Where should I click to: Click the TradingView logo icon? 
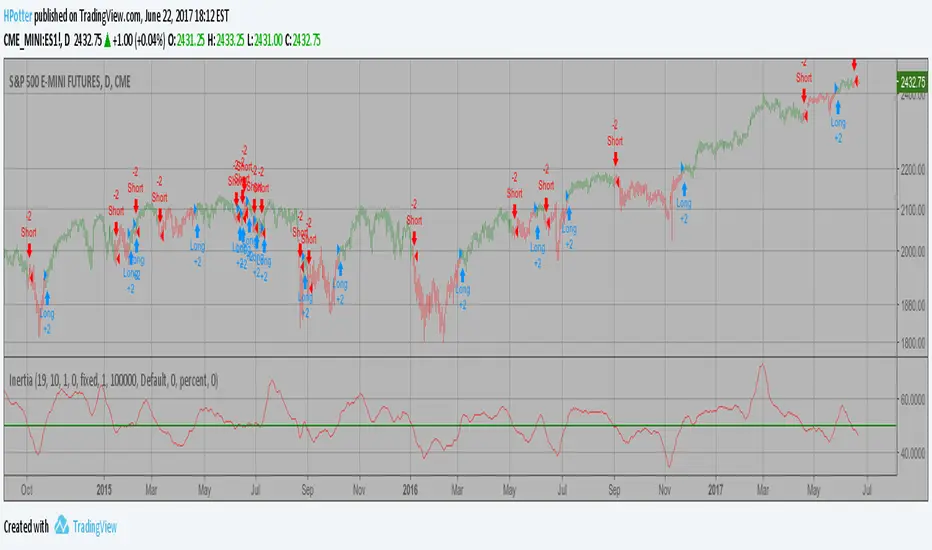(61, 524)
